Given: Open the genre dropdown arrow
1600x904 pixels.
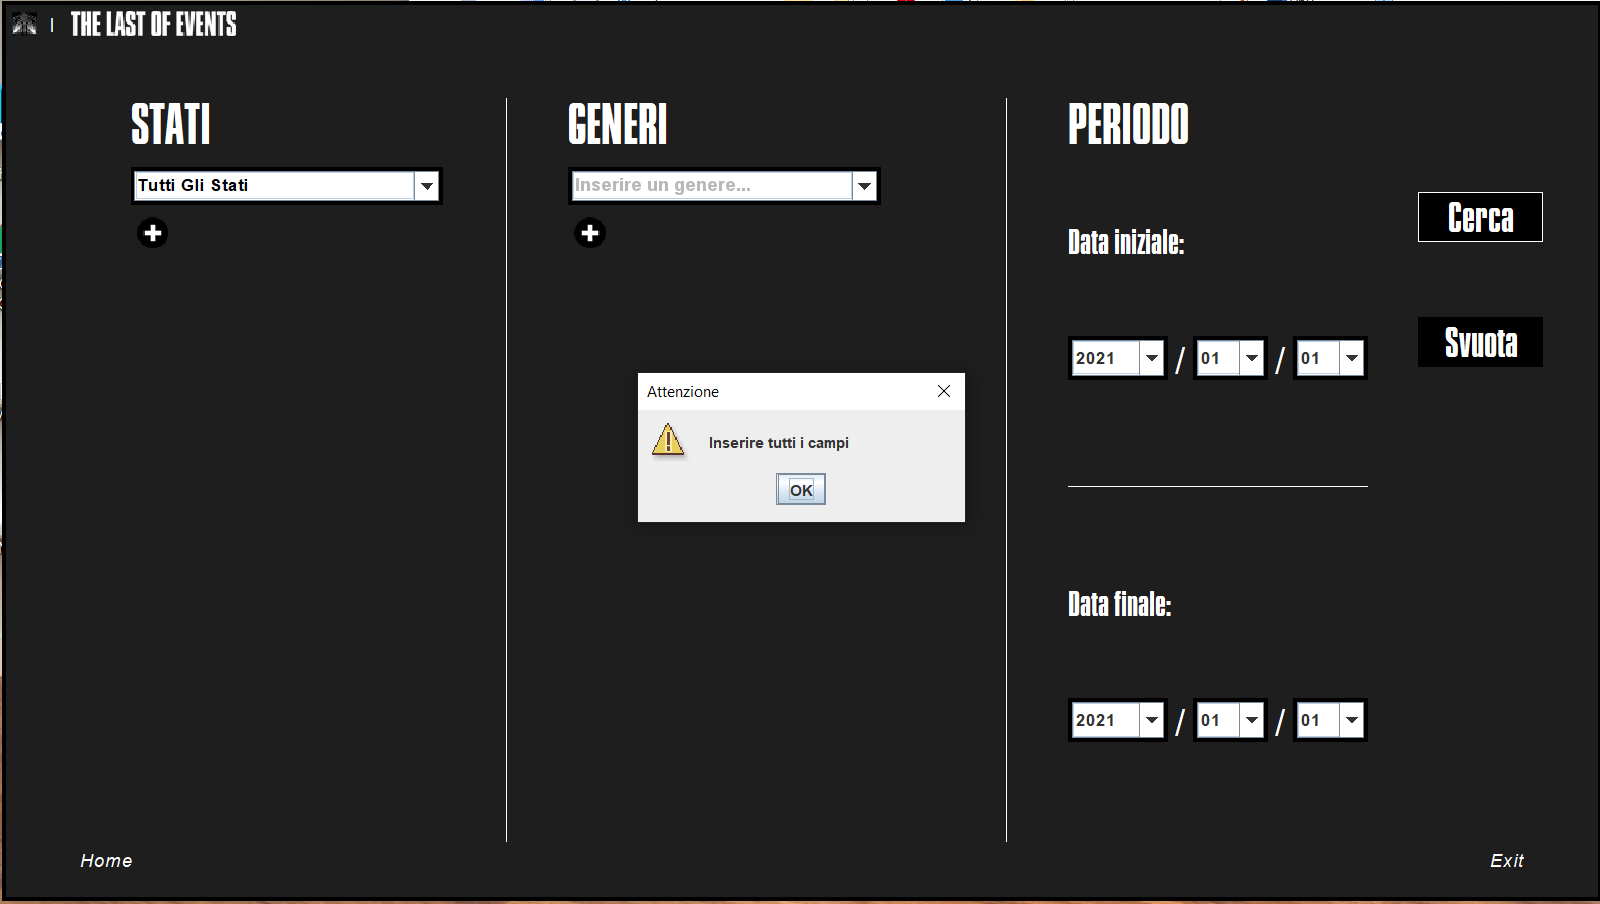Looking at the screenshot, I should tap(865, 186).
